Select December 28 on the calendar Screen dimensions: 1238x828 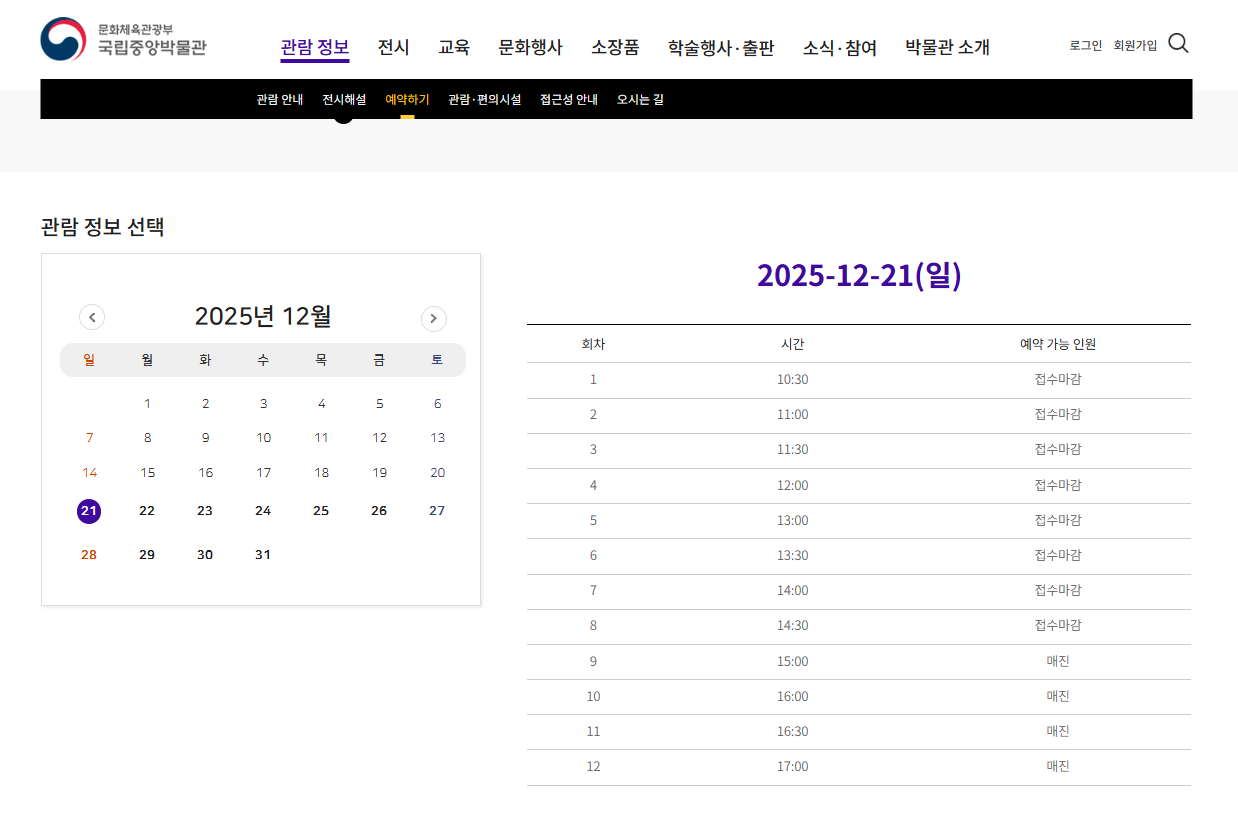tap(89, 555)
